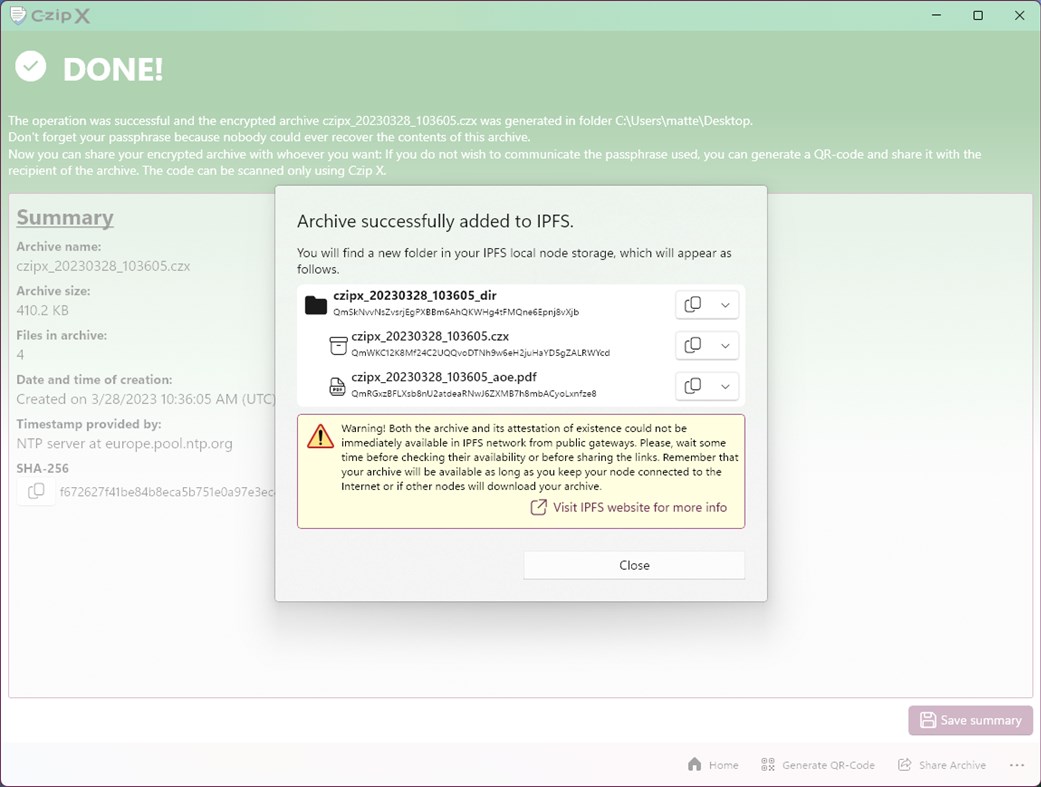Image resolution: width=1041 pixels, height=787 pixels.
Task: Click the Czip X shield logo
Action: pyautogui.click(x=20, y=15)
